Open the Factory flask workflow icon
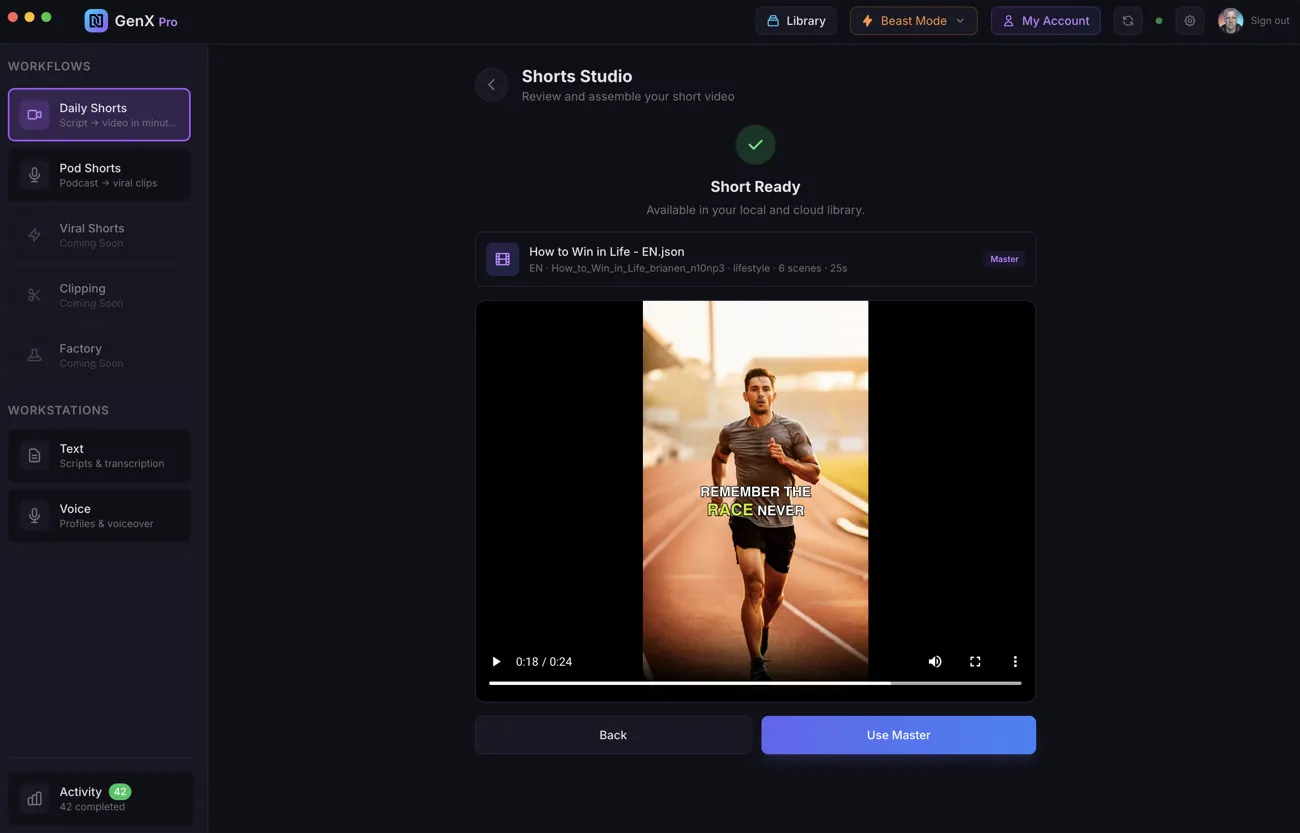 coord(36,354)
